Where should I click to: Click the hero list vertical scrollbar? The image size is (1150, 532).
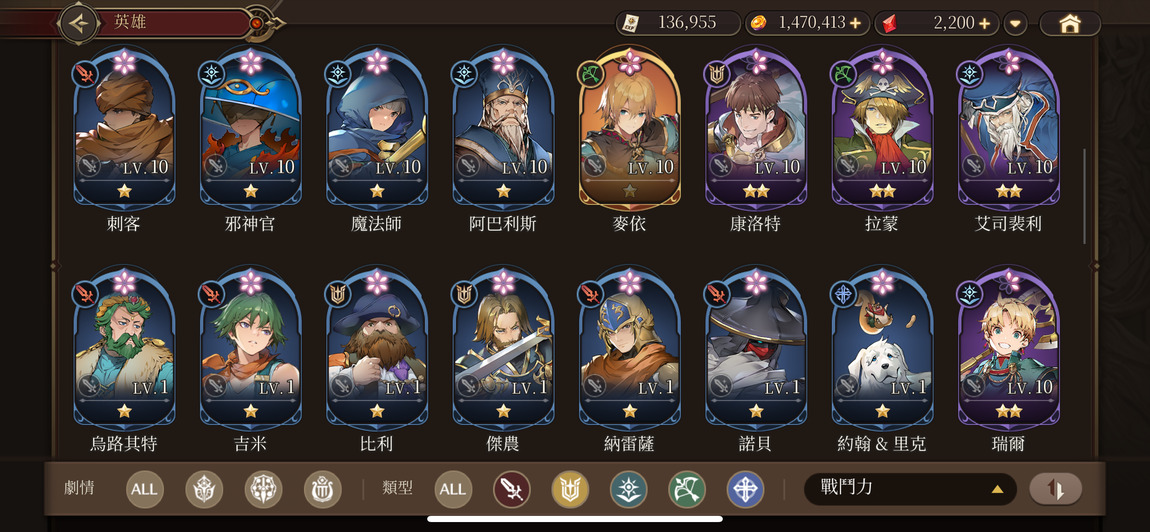[1085, 195]
